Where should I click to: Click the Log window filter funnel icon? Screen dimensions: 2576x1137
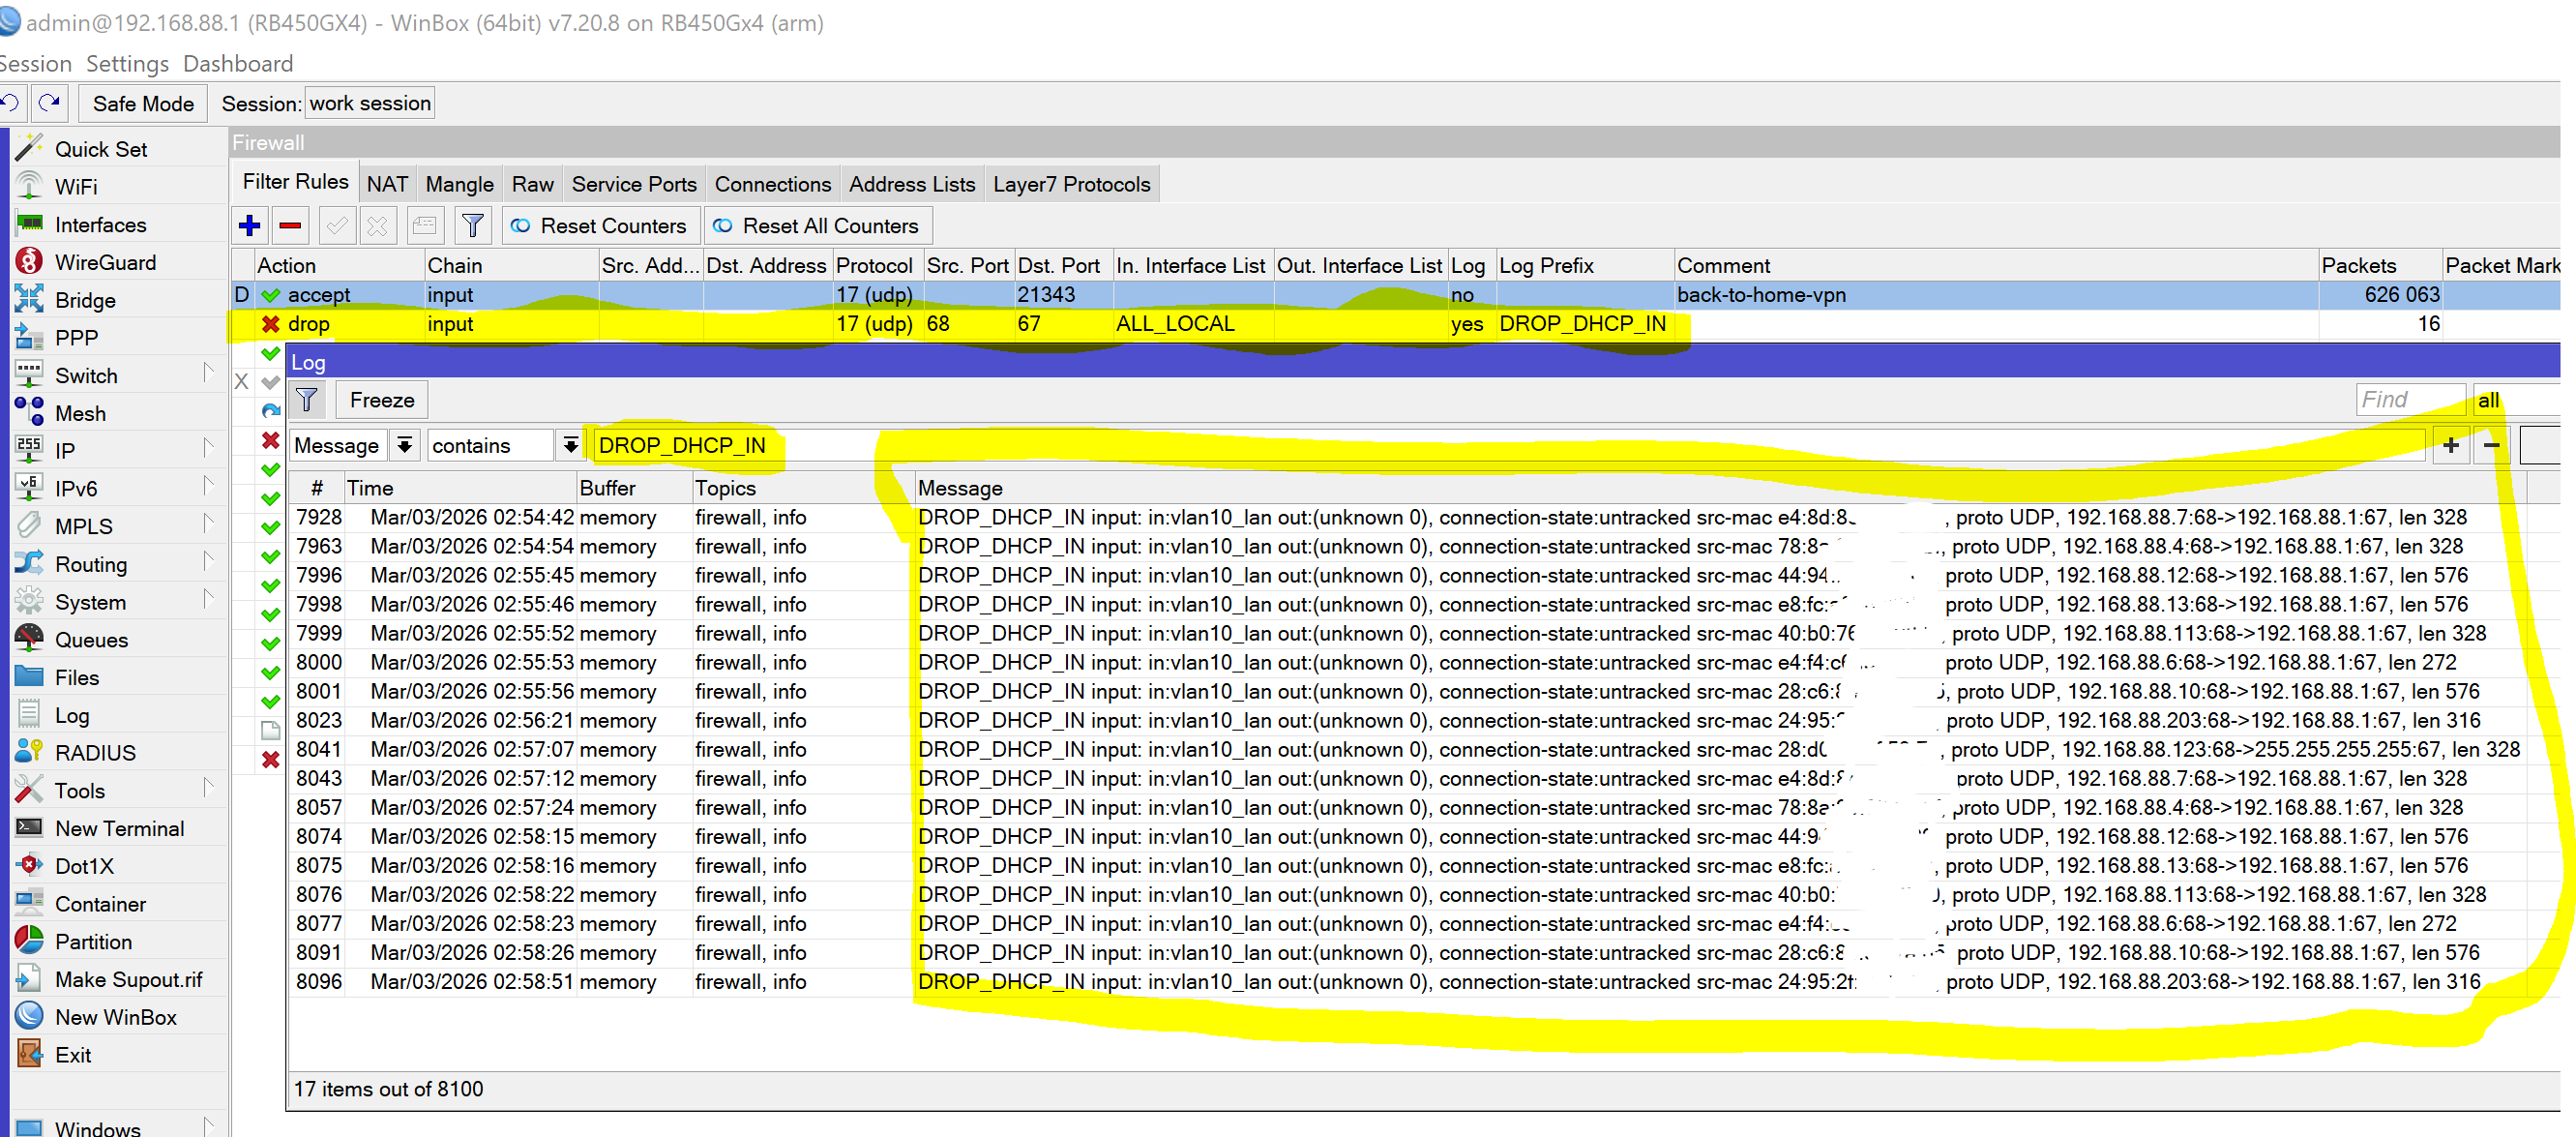click(x=307, y=400)
